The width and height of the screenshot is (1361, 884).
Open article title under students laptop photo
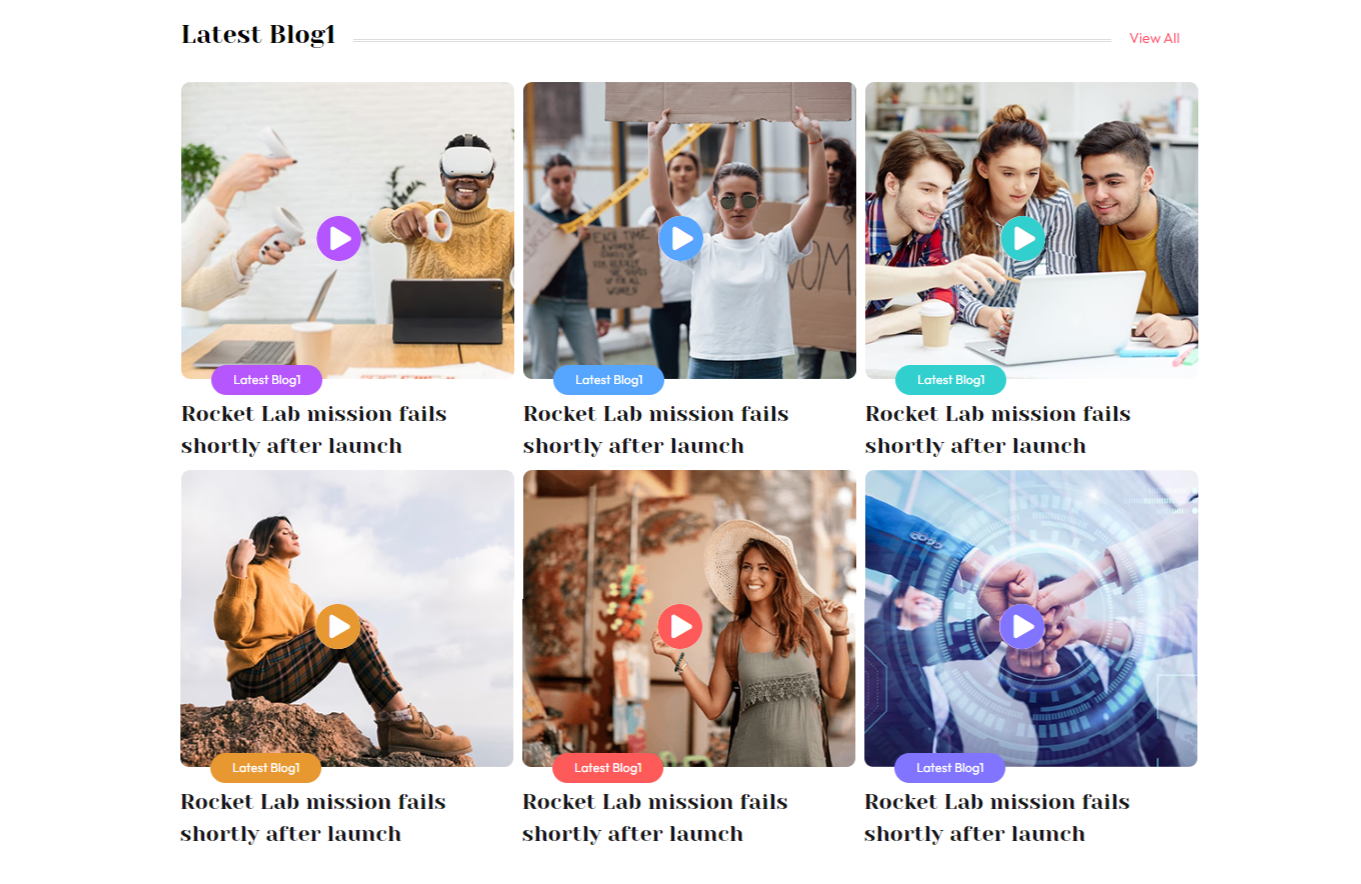[998, 430]
